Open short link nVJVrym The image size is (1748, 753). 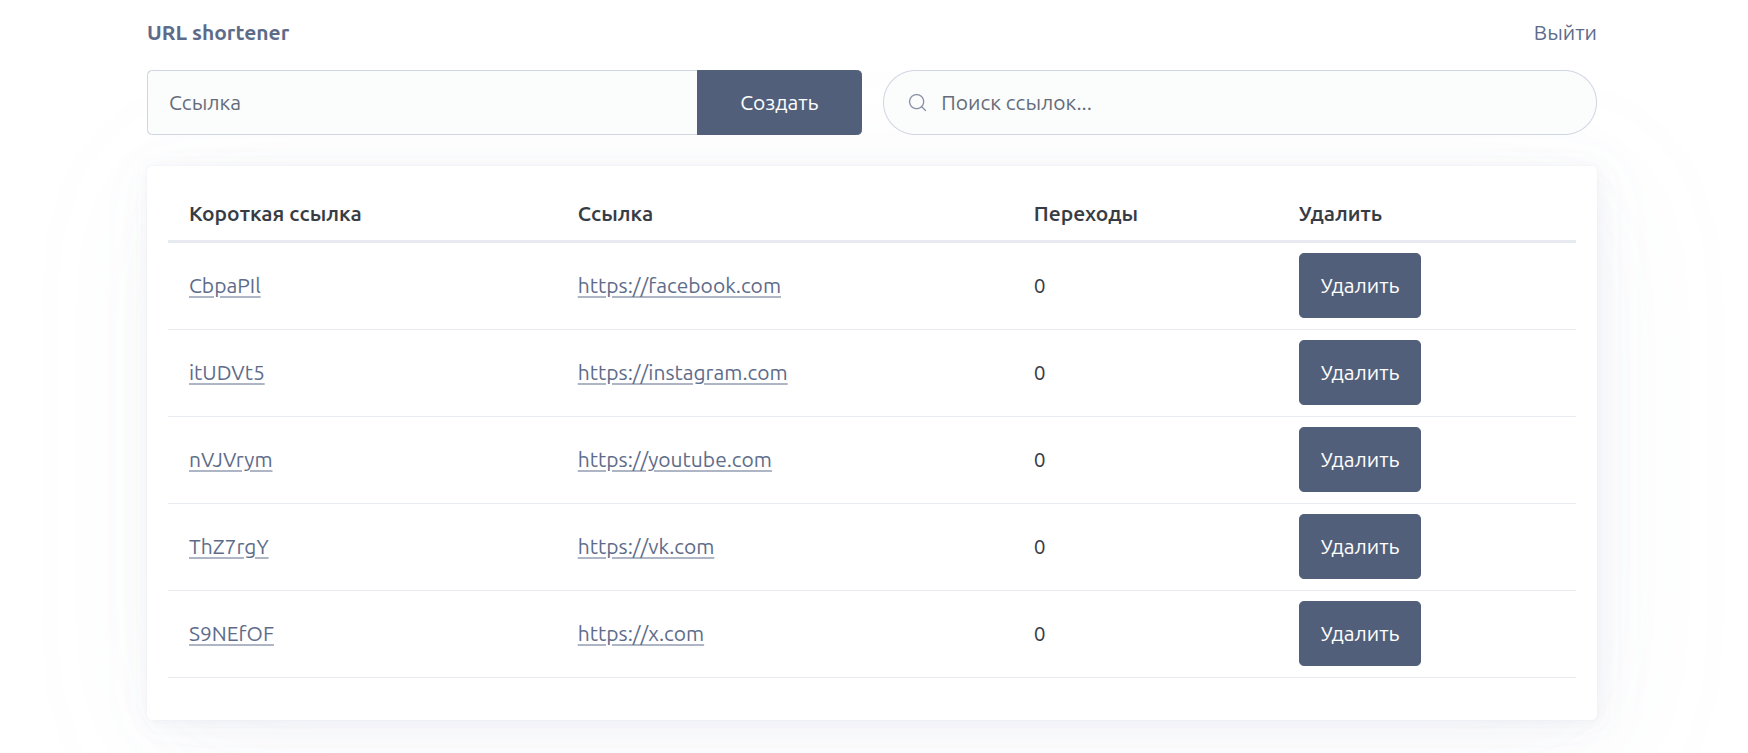[231, 460]
